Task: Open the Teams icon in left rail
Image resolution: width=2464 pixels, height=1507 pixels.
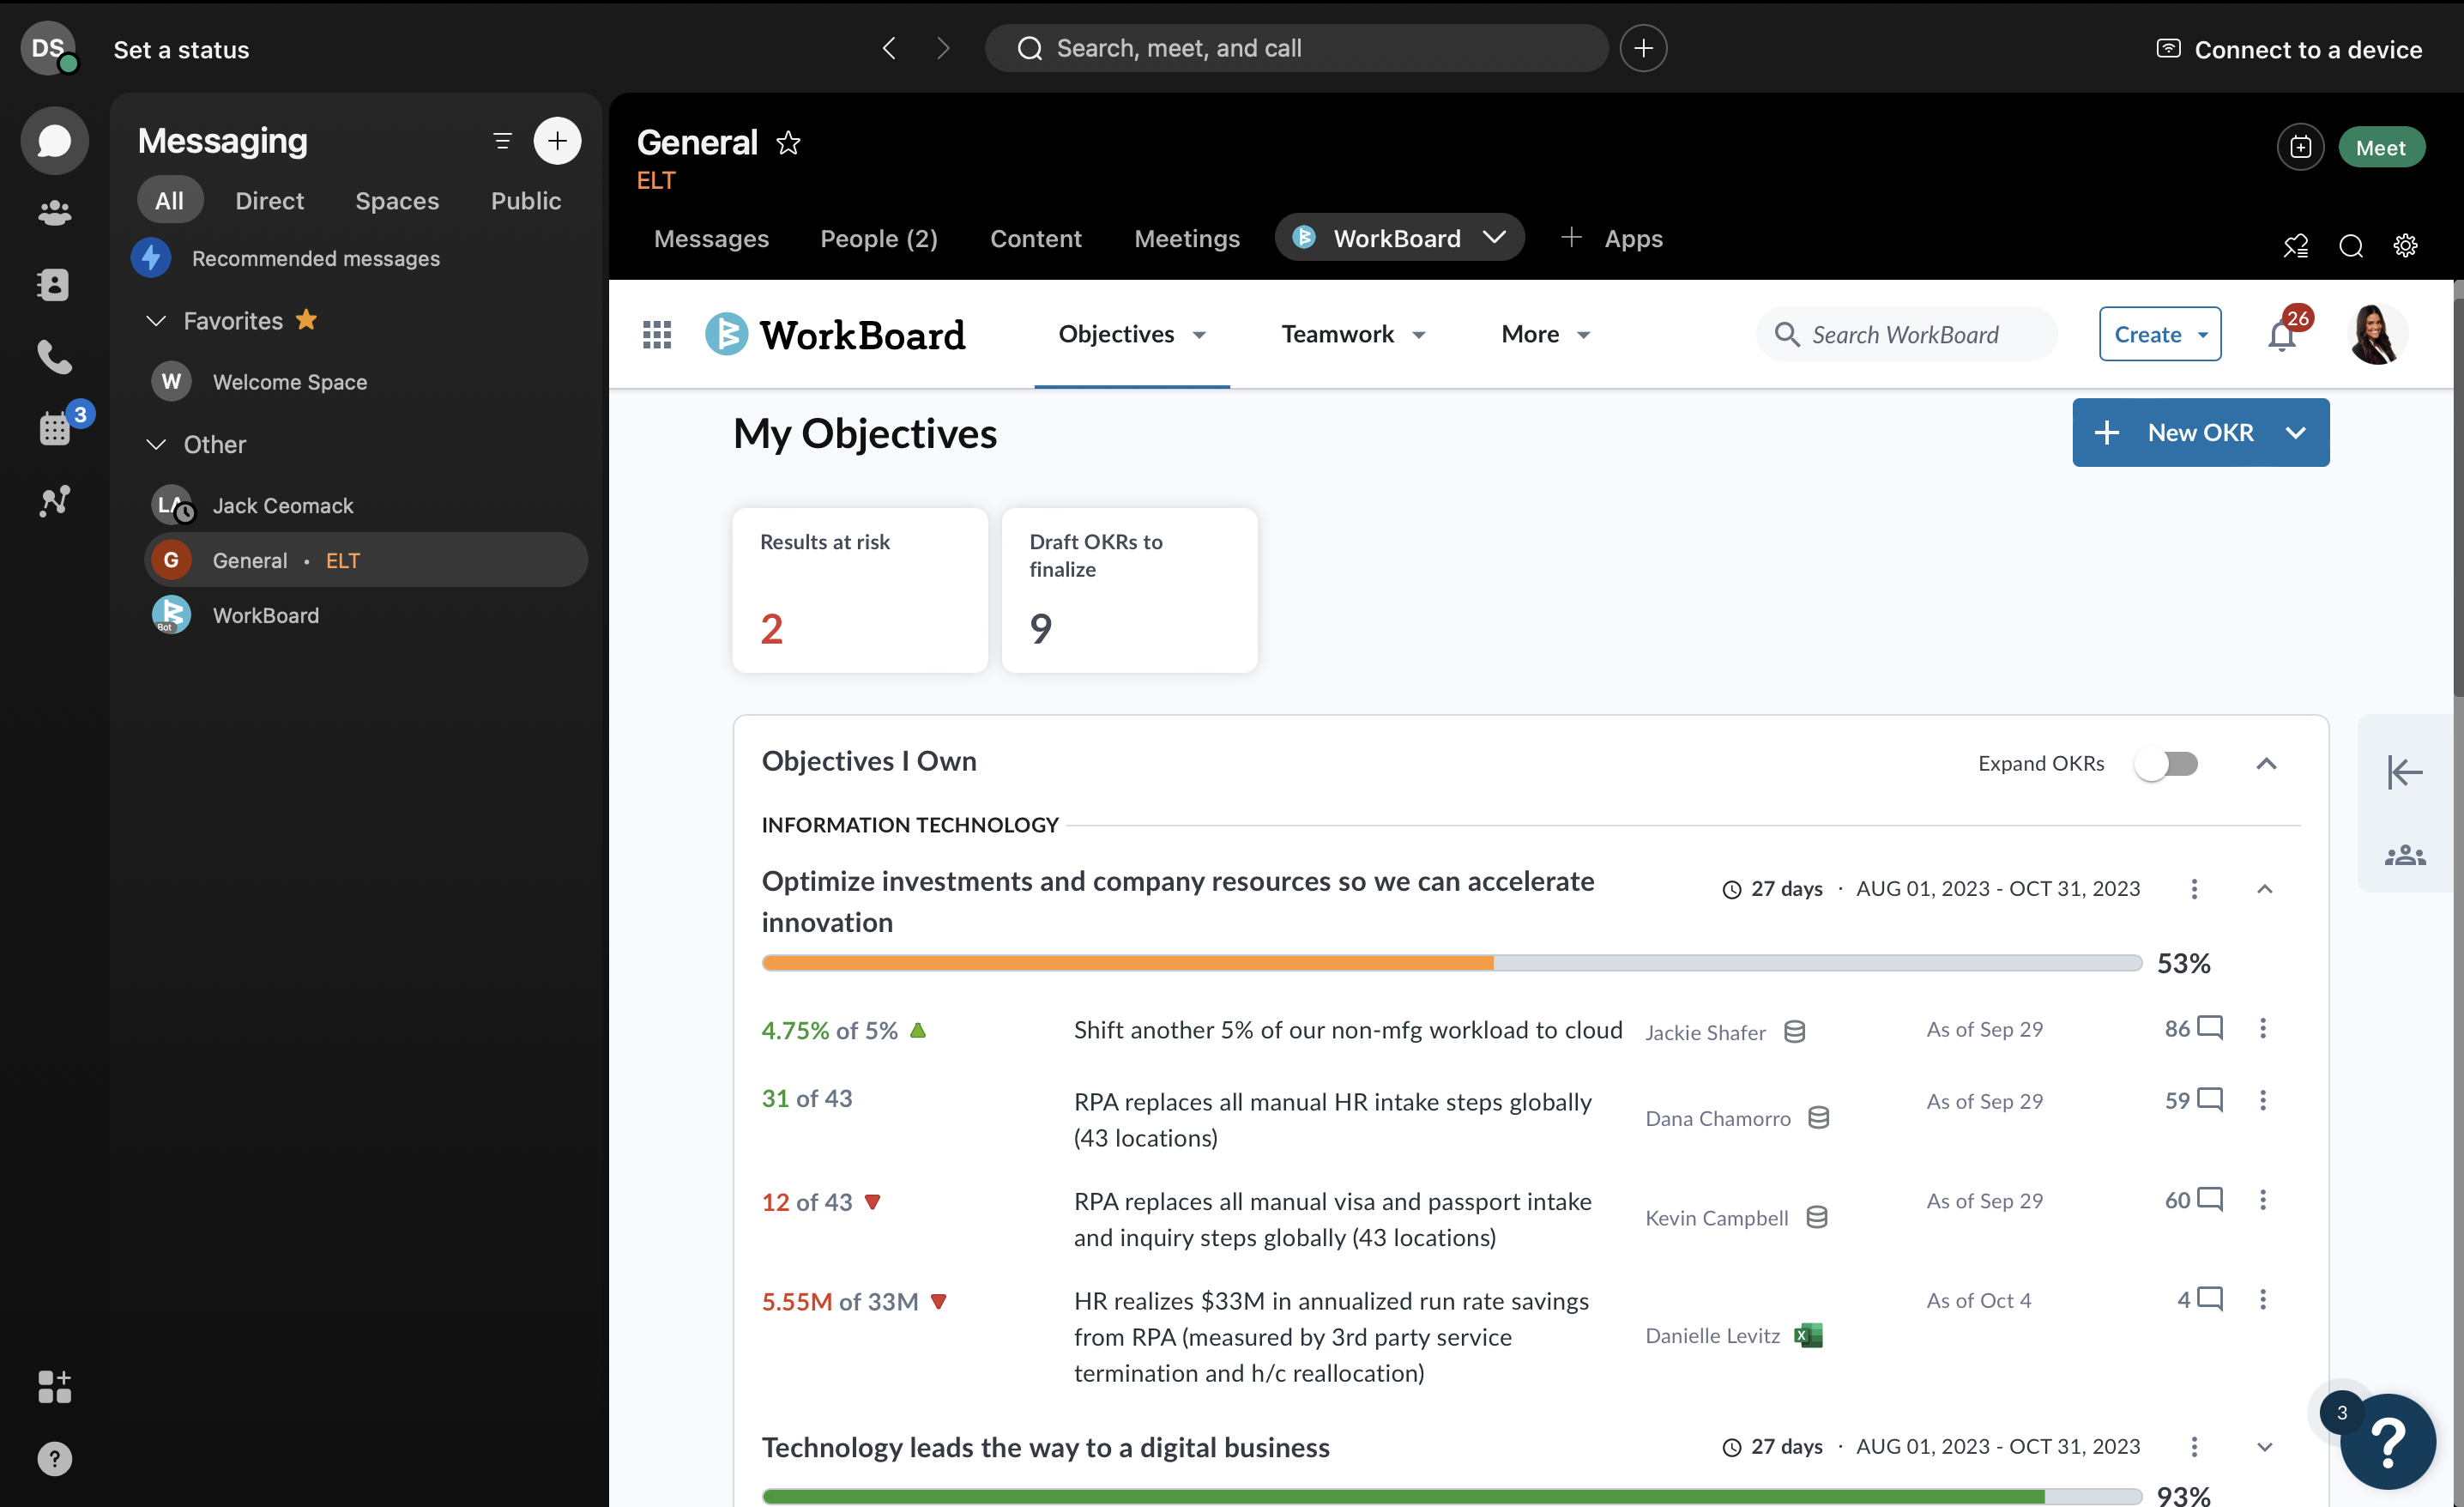Action: point(54,213)
